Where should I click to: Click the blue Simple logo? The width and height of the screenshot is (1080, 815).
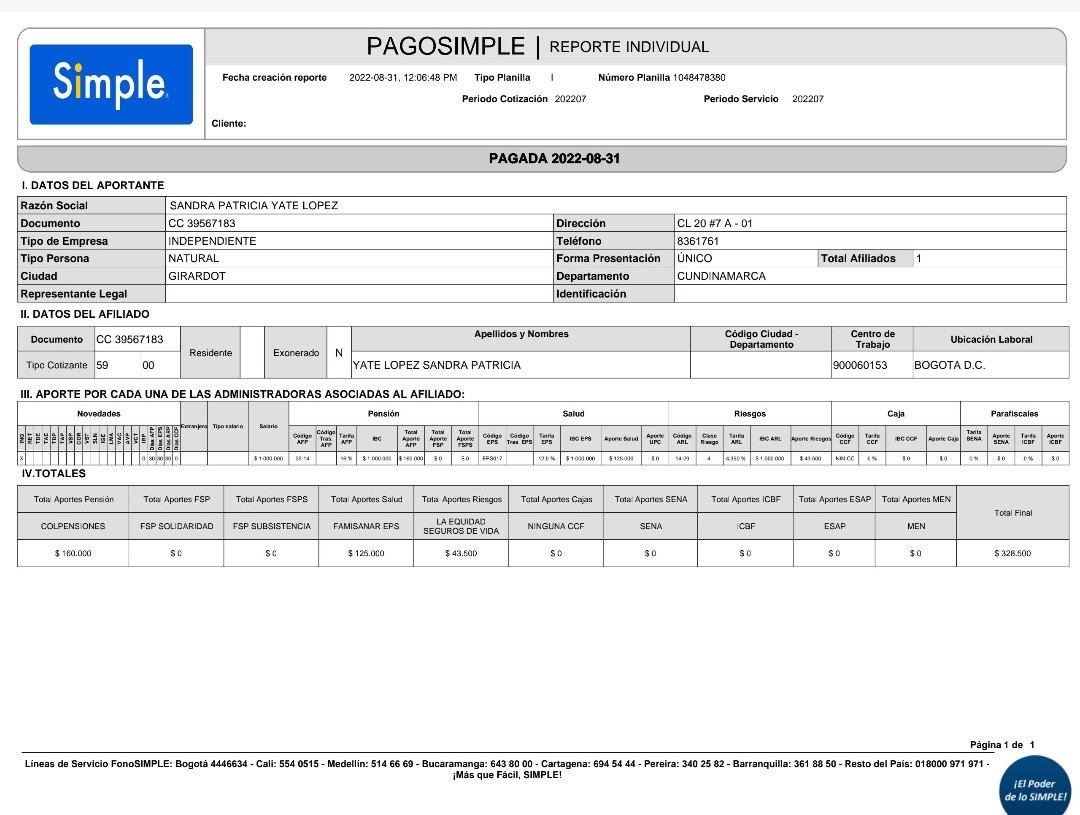(x=111, y=84)
